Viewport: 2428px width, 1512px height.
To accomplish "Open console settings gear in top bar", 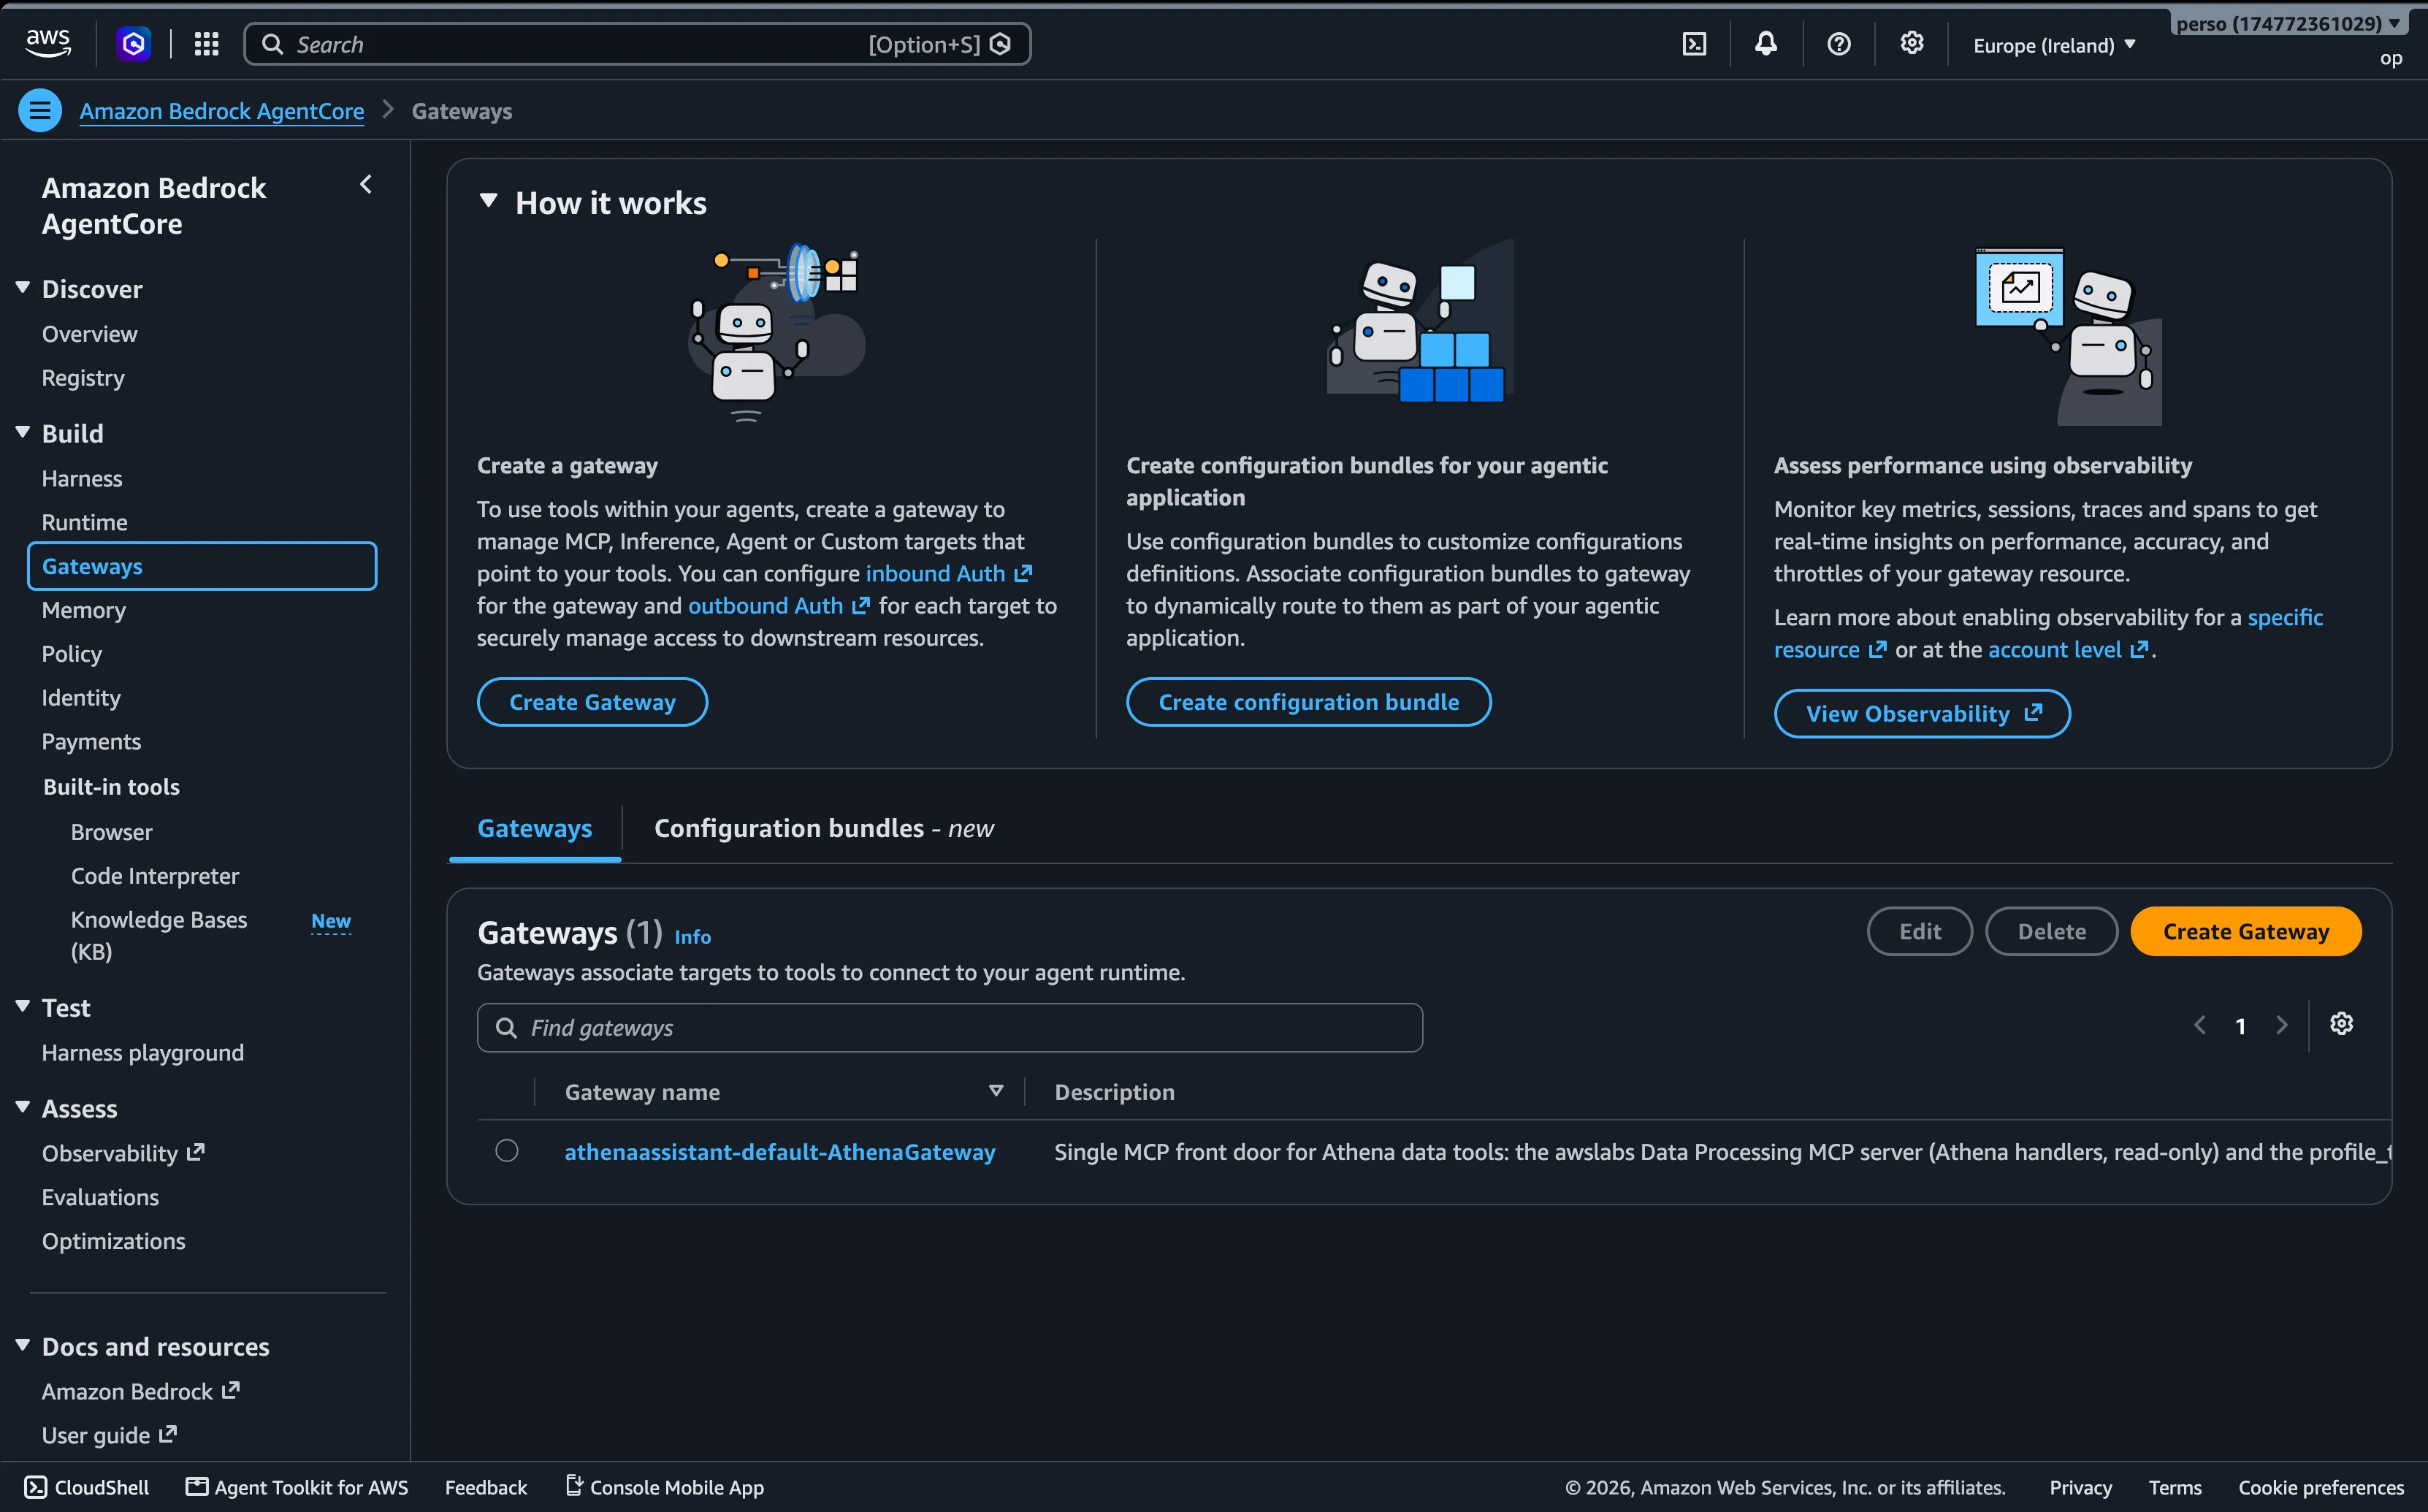I will pos(1911,43).
